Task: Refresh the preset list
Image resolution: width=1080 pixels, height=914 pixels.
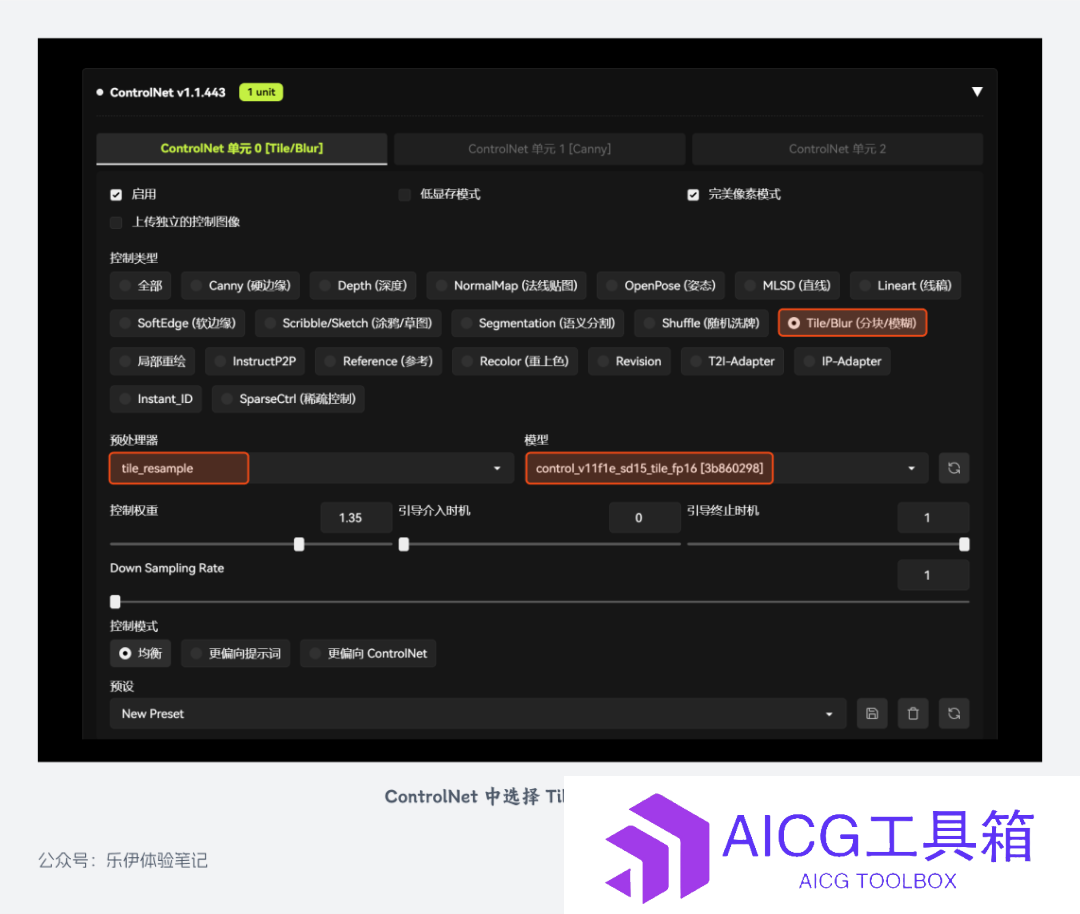Action: 954,714
